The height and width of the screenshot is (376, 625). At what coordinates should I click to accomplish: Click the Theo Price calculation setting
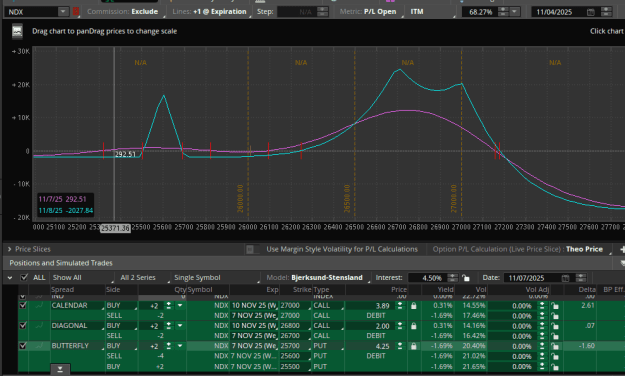[x=584, y=249]
